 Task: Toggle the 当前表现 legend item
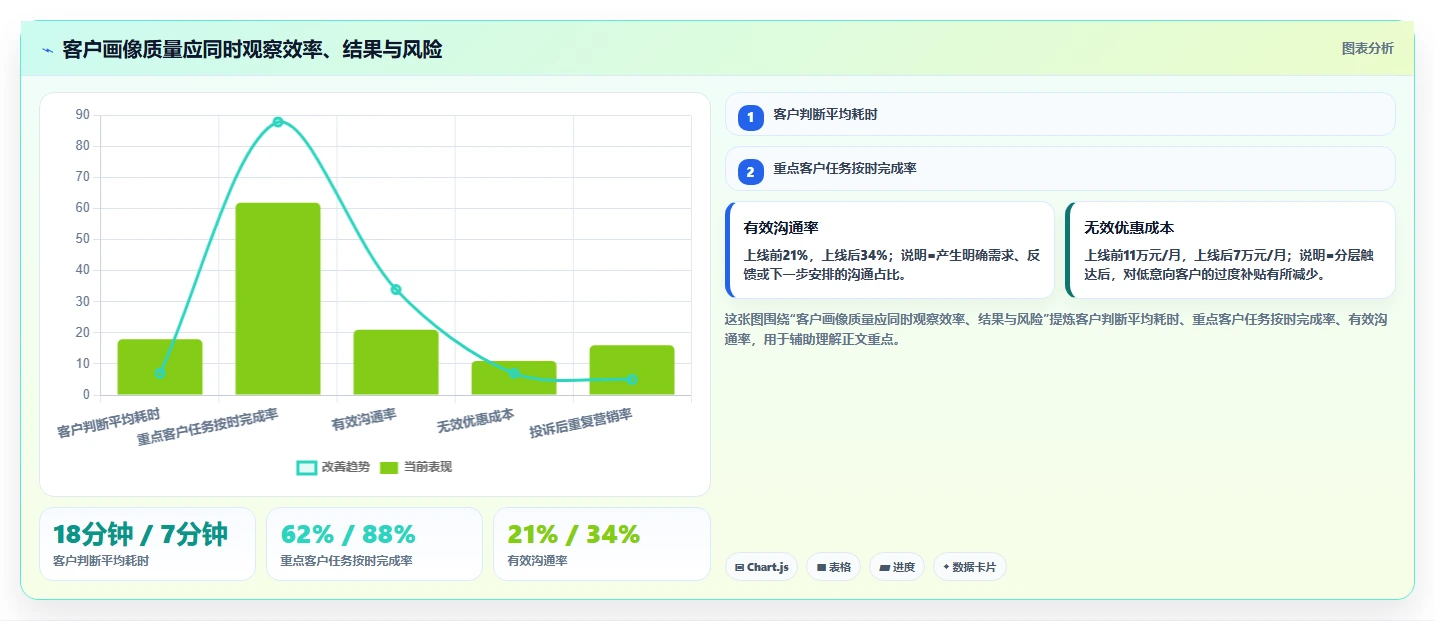coord(416,467)
